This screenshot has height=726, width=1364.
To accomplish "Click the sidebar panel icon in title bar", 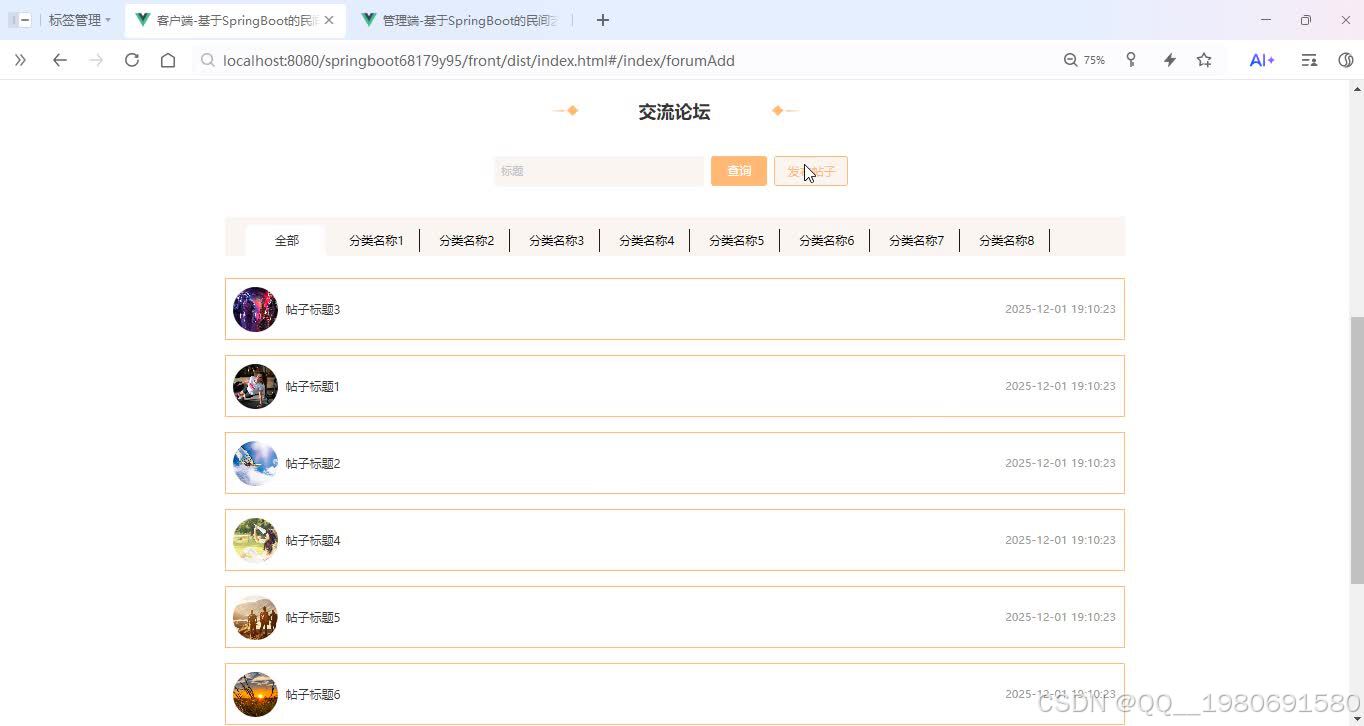I will click(20, 20).
